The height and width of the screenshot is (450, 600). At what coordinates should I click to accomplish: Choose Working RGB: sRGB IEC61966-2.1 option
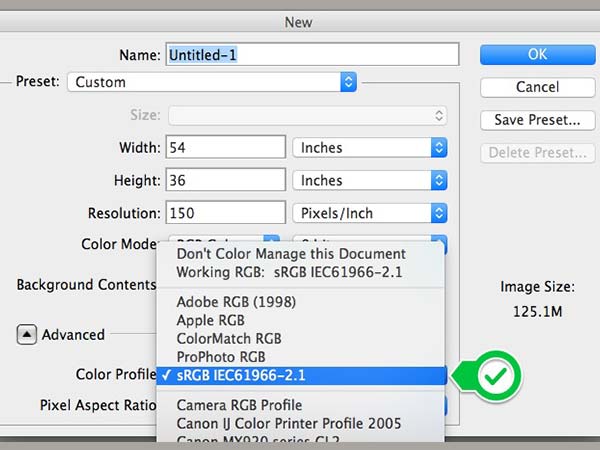pyautogui.click(x=290, y=271)
